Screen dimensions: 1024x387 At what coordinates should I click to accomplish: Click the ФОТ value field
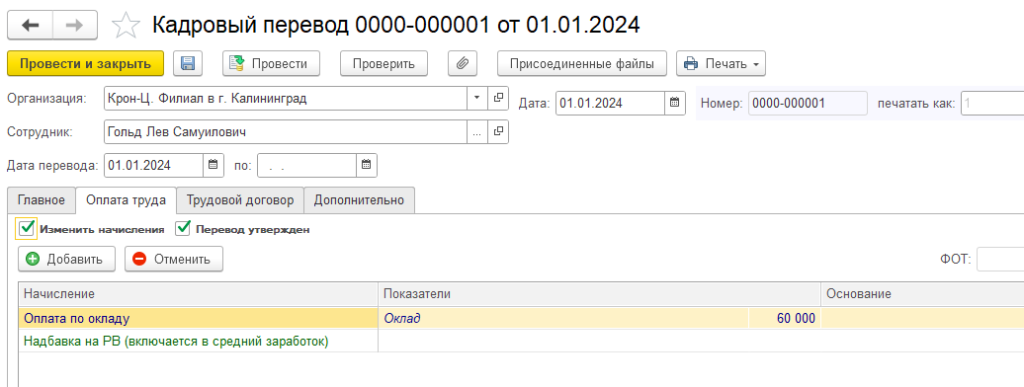[x=1000, y=259]
